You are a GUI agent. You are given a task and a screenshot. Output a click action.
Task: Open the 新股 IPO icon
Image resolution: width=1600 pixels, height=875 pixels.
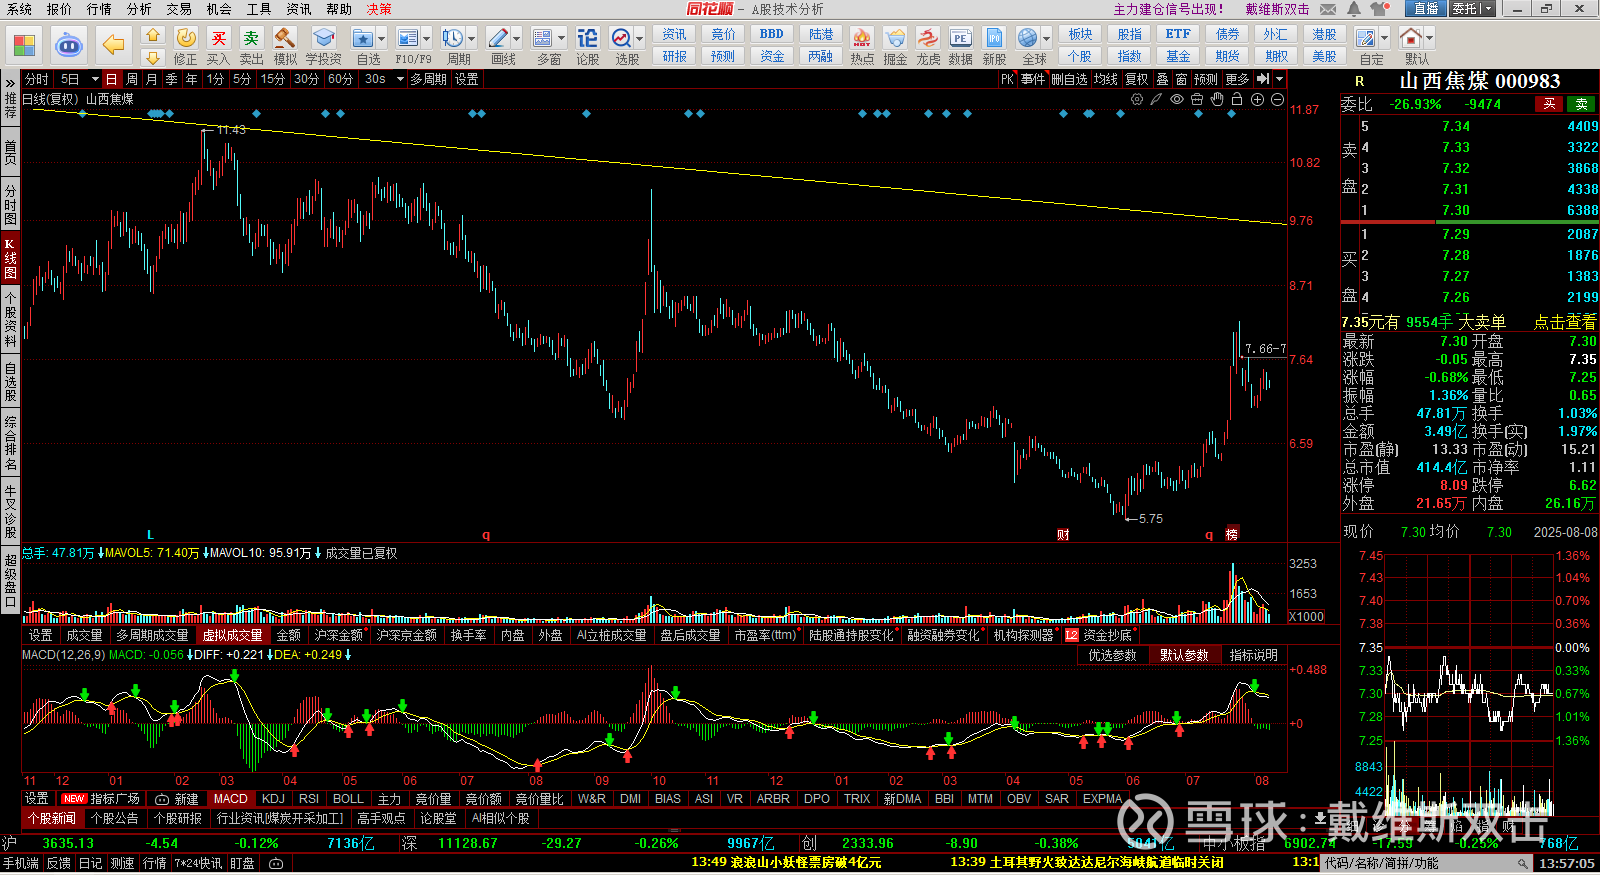[x=994, y=38]
